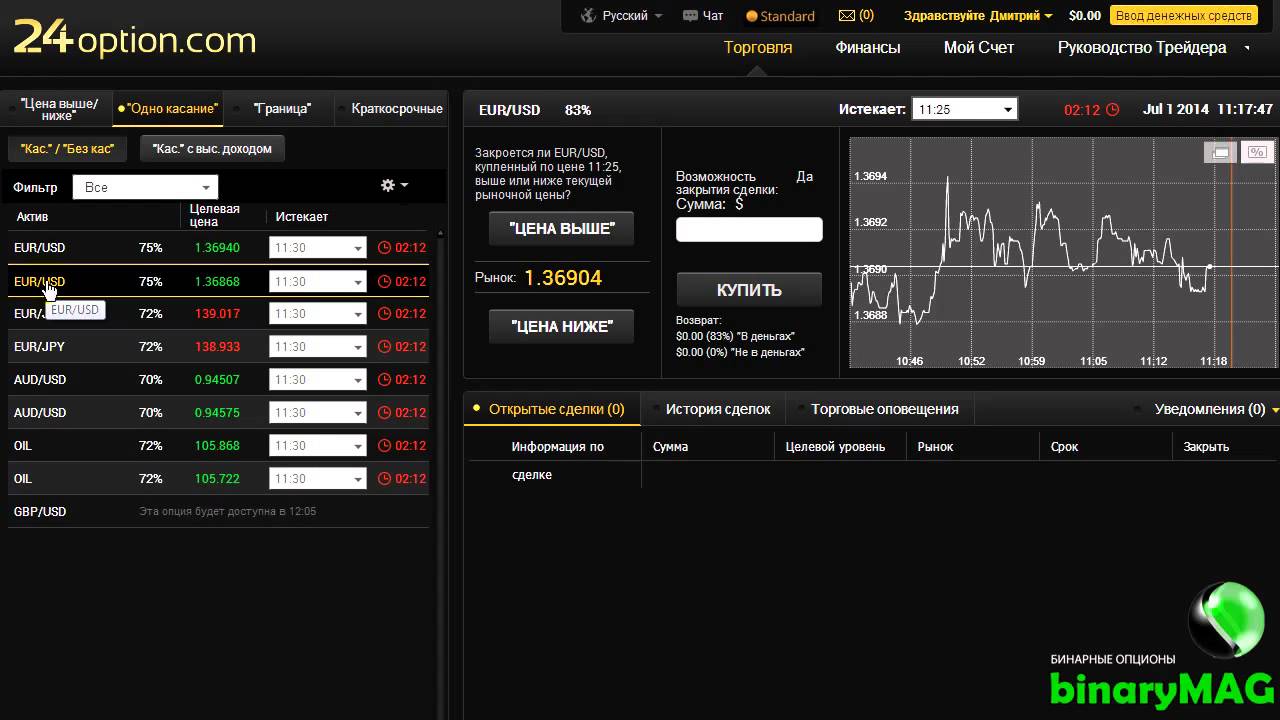Click clock icon in the 139.017 row

point(385,314)
